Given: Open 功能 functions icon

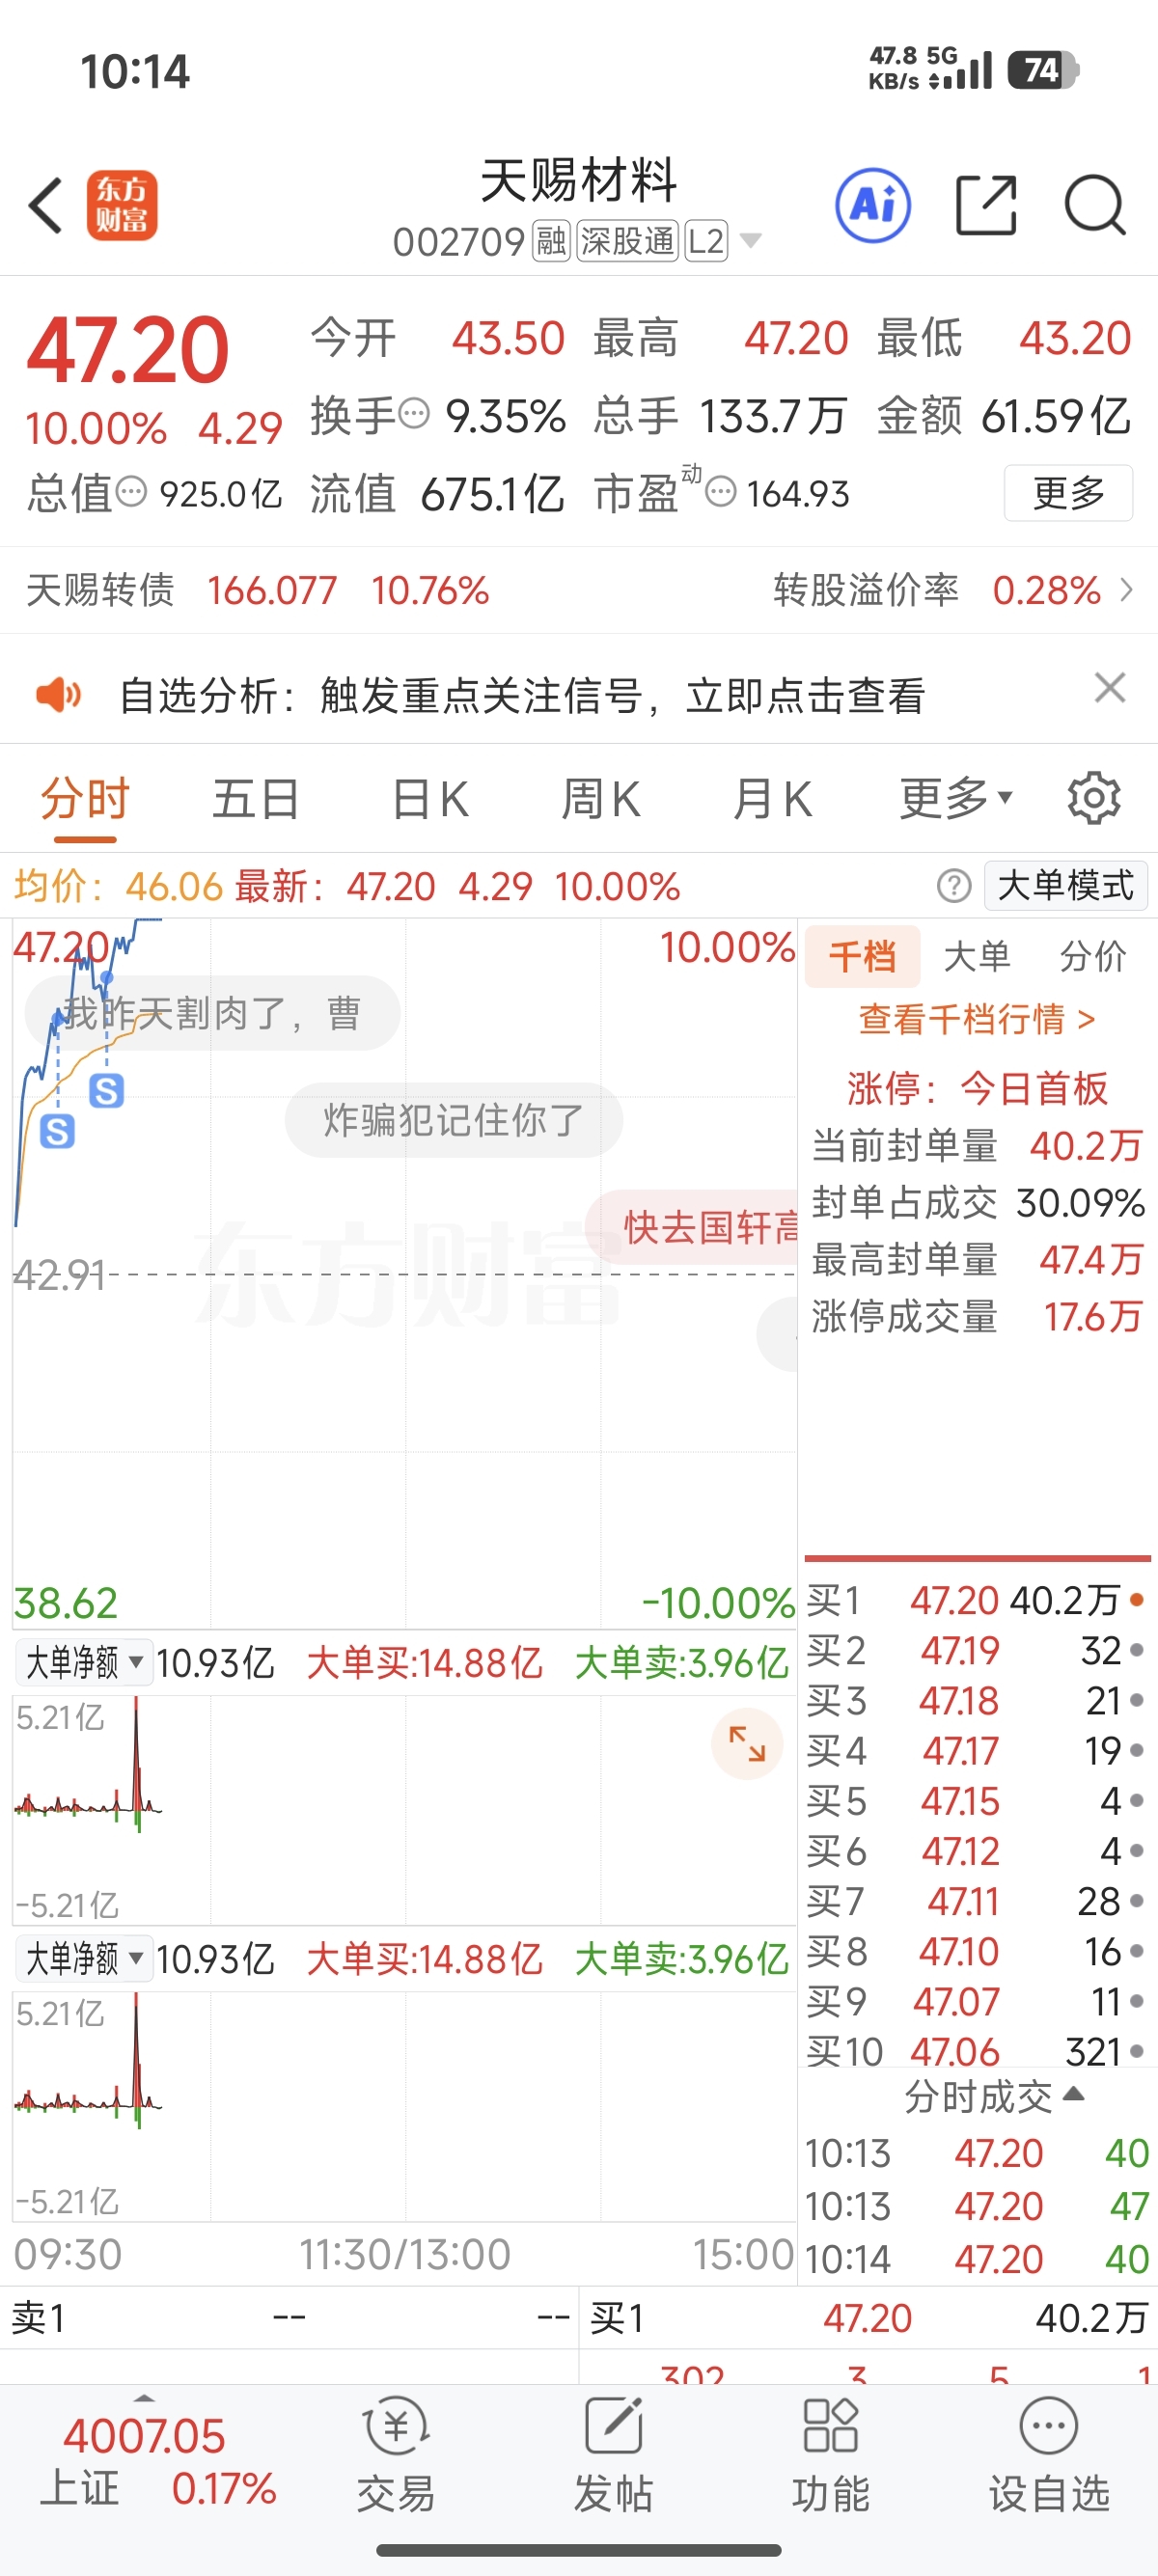Looking at the screenshot, I should pos(830,2455).
